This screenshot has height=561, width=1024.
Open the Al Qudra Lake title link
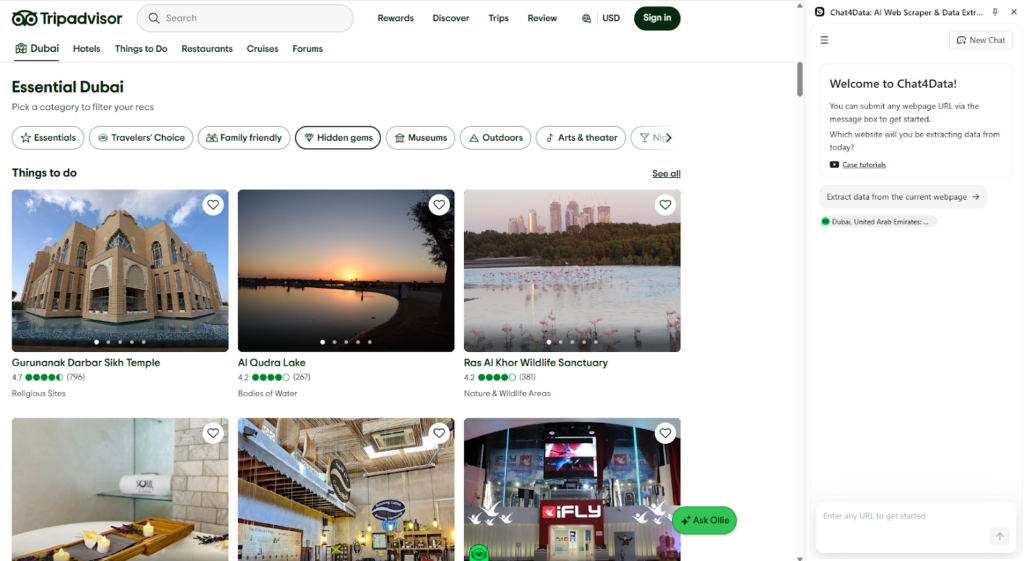tap(272, 362)
